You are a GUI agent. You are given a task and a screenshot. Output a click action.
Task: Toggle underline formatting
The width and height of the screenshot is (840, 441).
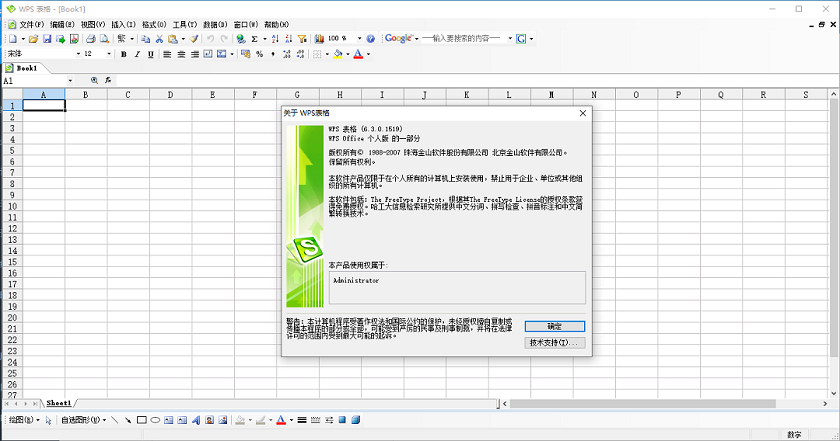151,54
